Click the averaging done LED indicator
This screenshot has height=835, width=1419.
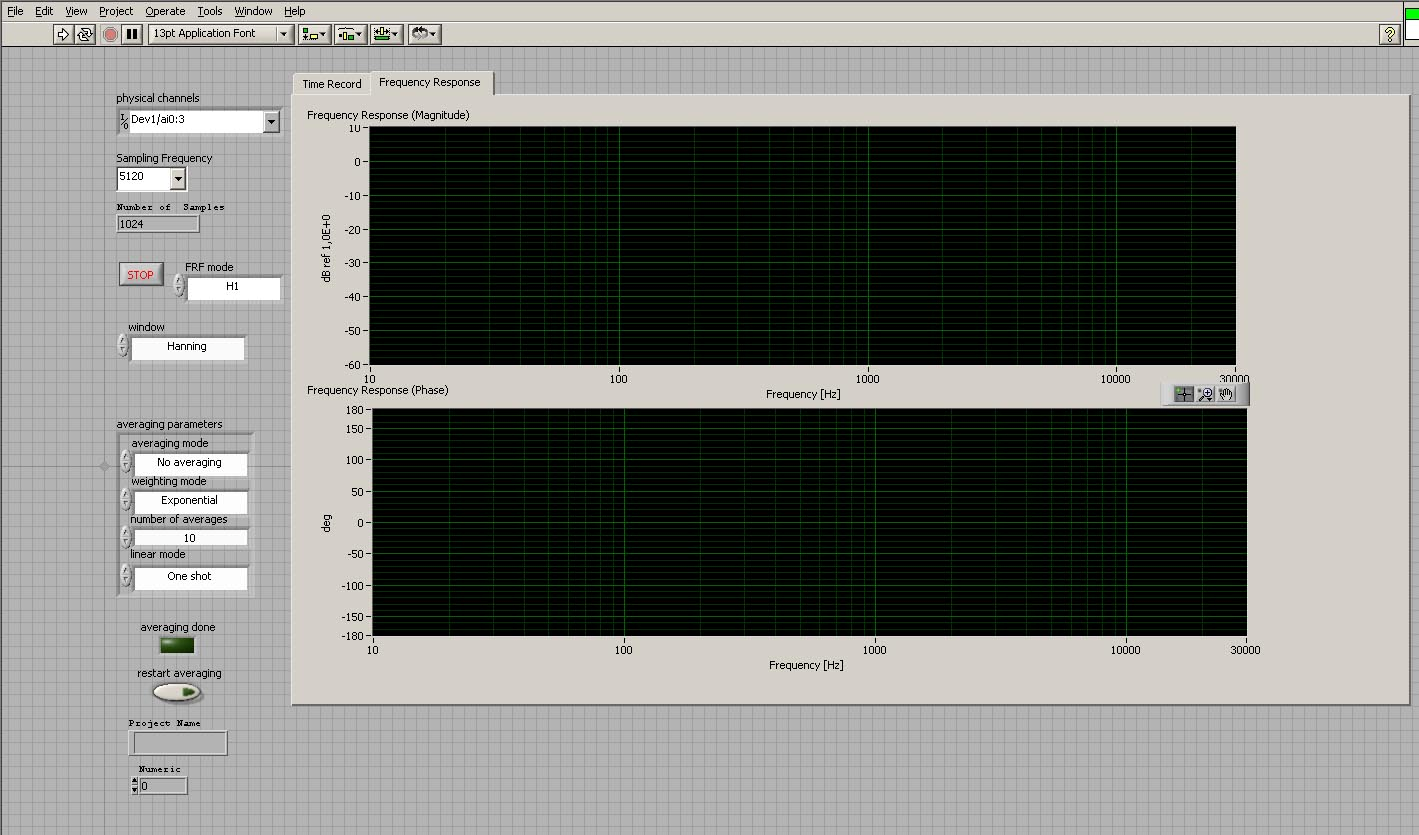click(x=177, y=645)
